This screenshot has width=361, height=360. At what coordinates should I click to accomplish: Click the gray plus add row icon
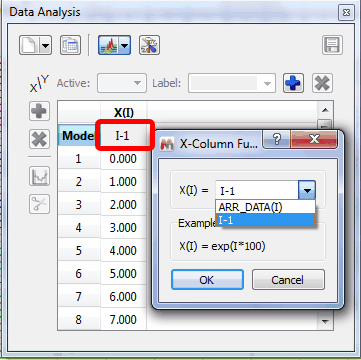click(39, 111)
